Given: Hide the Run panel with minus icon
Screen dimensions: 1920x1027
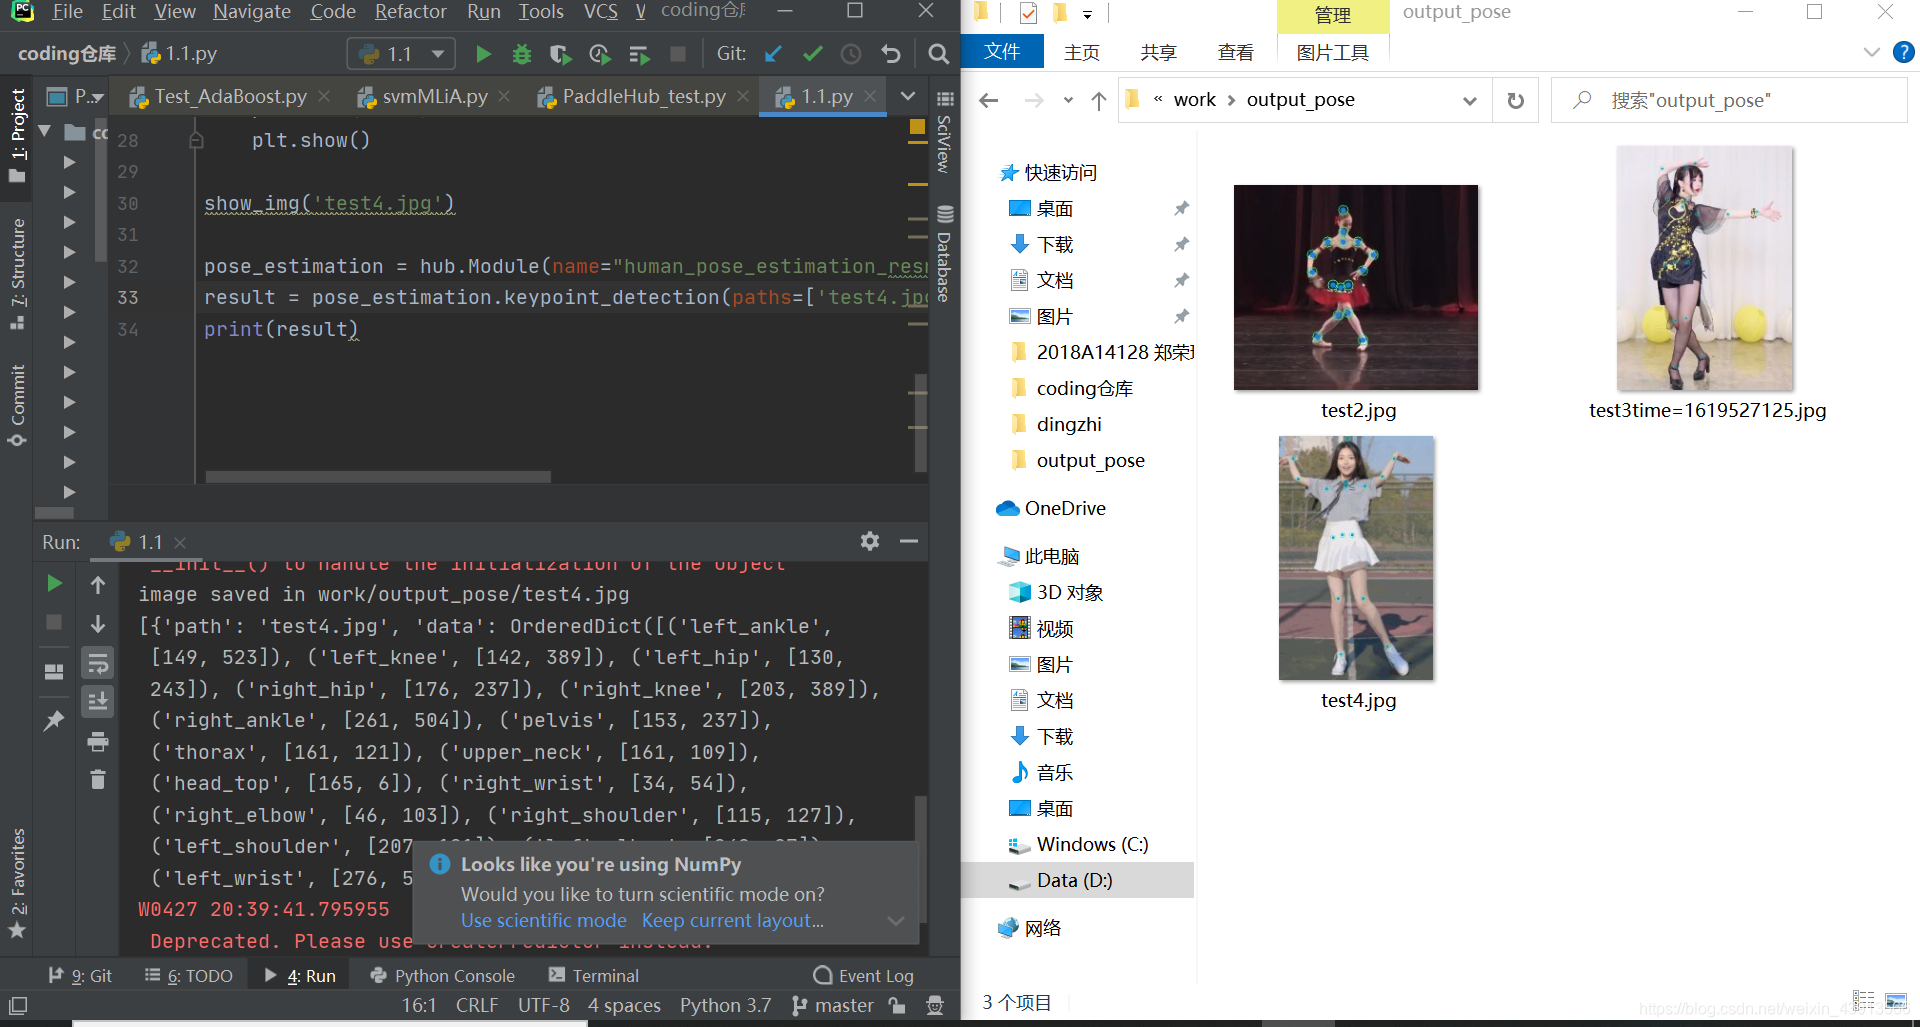Looking at the screenshot, I should coord(909,541).
